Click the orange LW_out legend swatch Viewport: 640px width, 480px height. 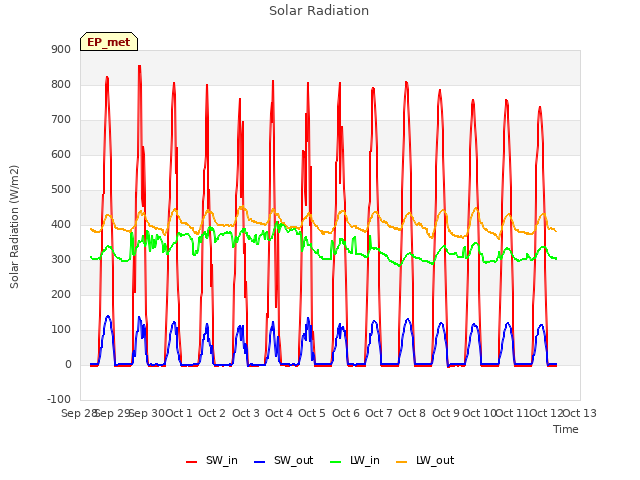(x=402, y=462)
